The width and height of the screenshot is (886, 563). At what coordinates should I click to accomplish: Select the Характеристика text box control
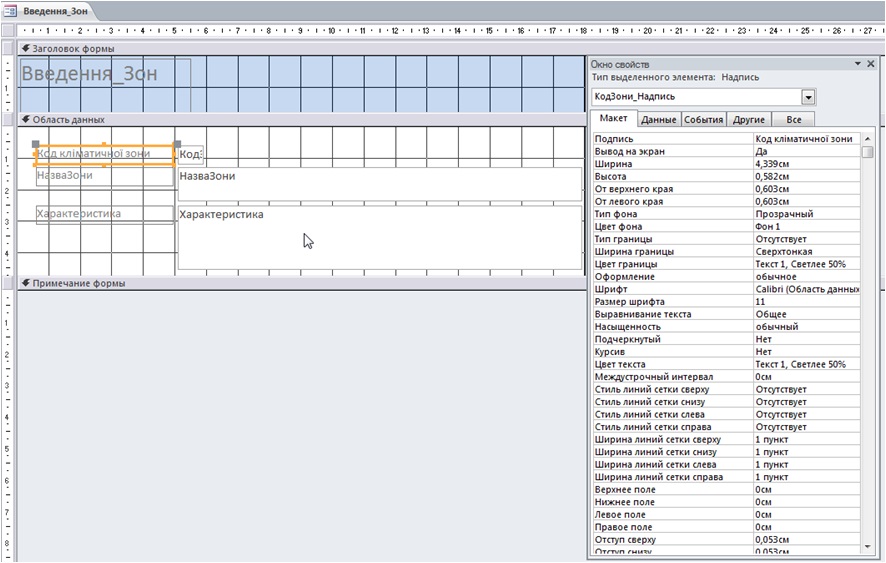click(x=379, y=238)
